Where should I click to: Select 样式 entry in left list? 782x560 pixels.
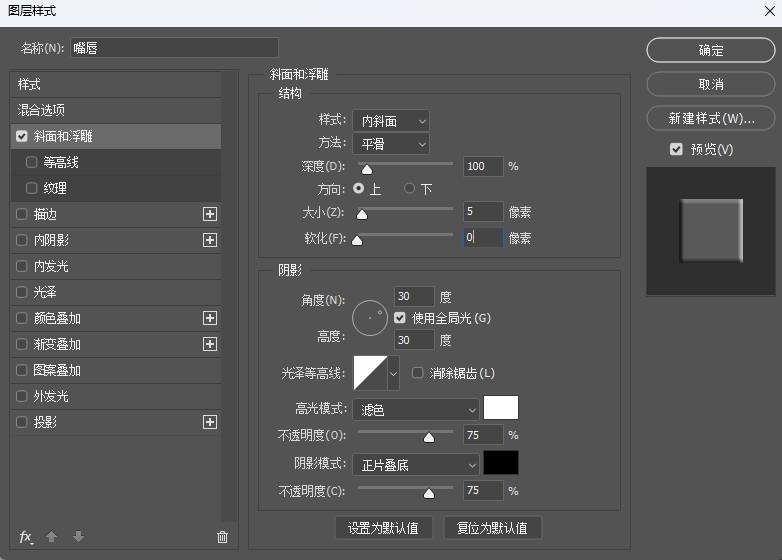(x=116, y=84)
